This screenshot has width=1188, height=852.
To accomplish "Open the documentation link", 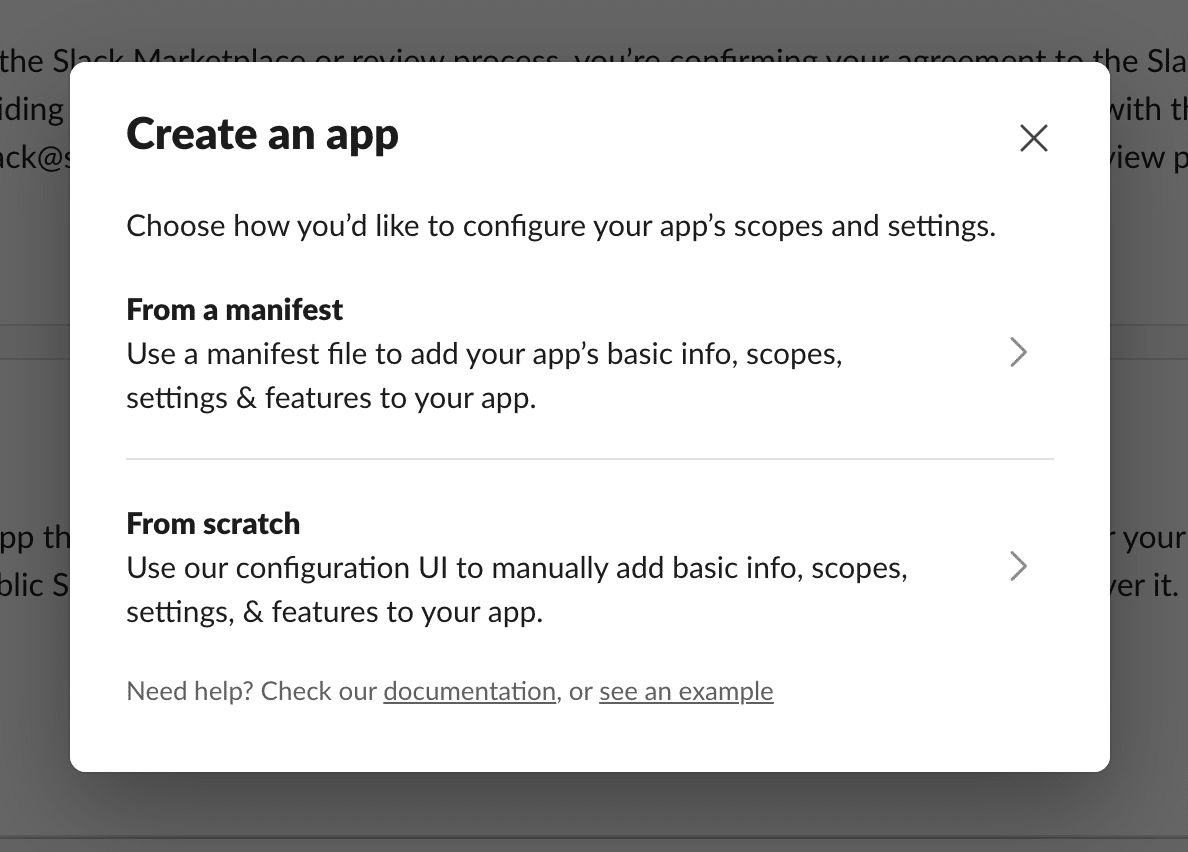I will (469, 691).
